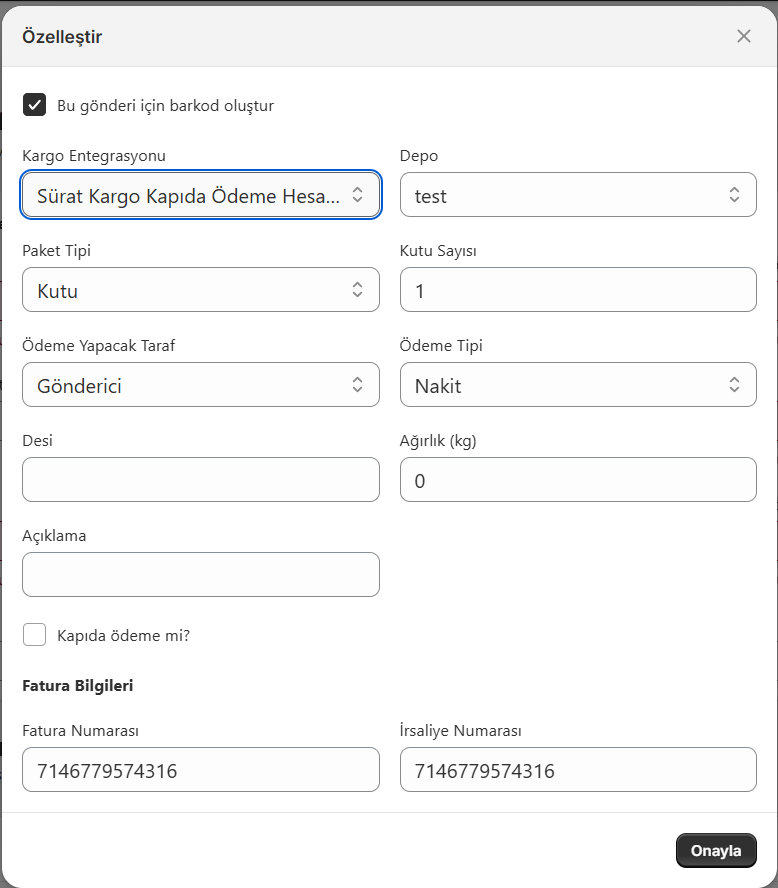Viewport: 778px width, 888px height.
Task: Expand the Depo dropdown showing 'test'
Action: tap(578, 195)
